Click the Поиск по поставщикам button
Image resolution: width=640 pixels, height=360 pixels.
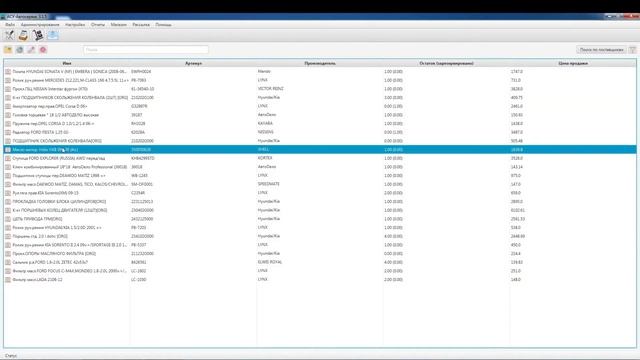[x=602, y=50]
